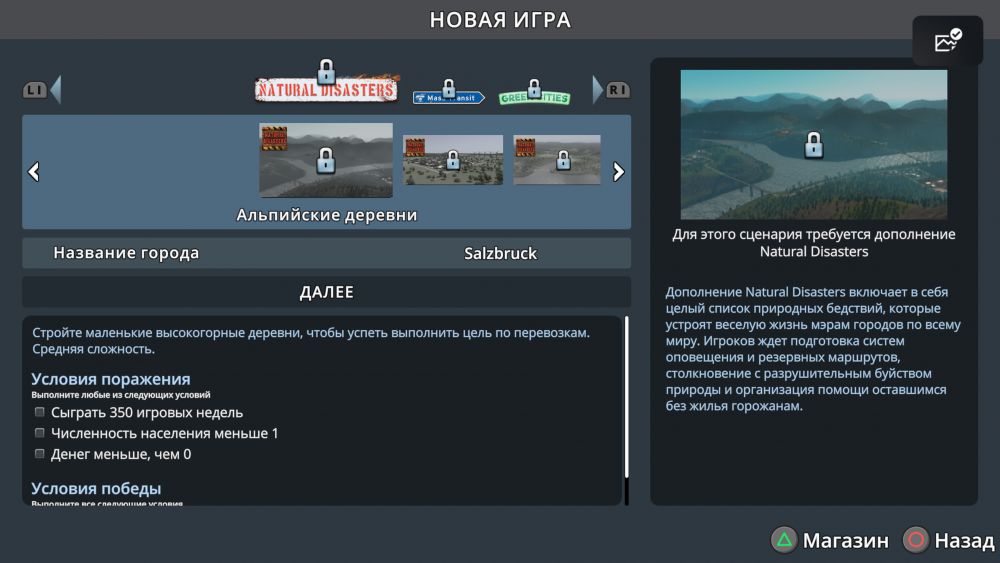
Task: Click the green triangle Магазин icon
Action: [784, 540]
